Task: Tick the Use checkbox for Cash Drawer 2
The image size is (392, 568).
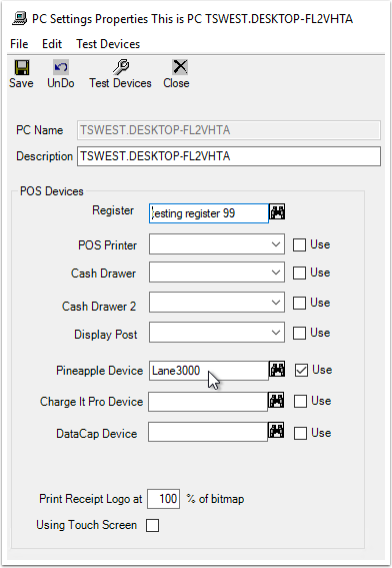Action: click(299, 303)
